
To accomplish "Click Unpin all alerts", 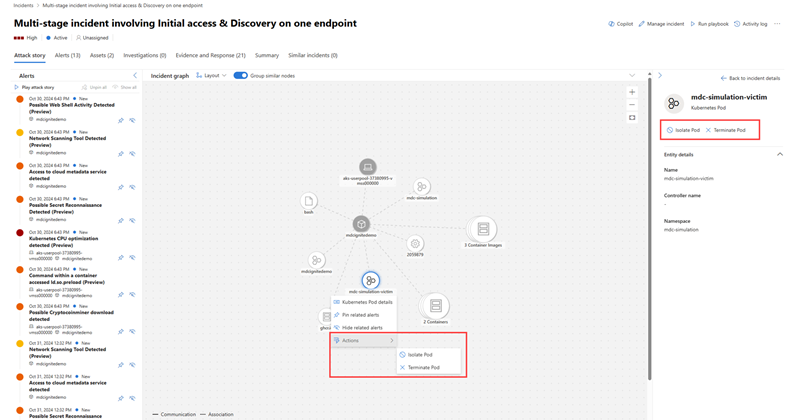I will (x=94, y=87).
